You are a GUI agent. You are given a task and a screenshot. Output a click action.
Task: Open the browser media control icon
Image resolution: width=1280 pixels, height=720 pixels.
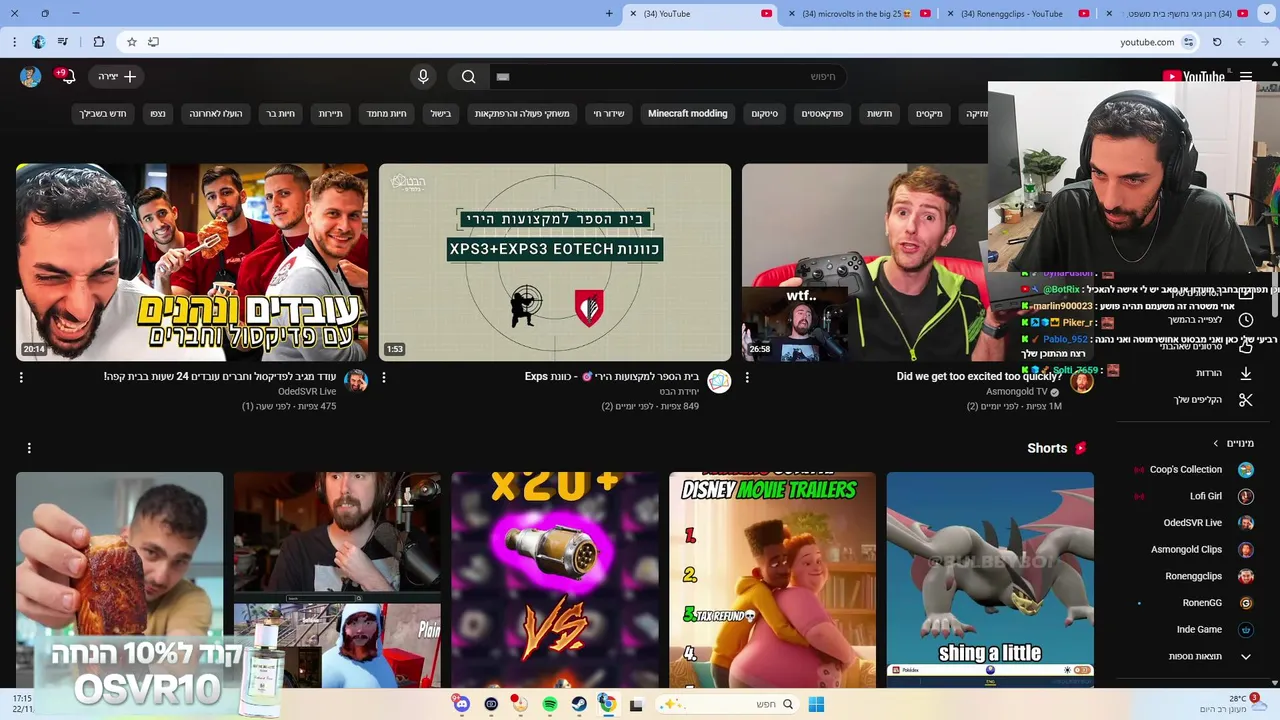(x=63, y=42)
